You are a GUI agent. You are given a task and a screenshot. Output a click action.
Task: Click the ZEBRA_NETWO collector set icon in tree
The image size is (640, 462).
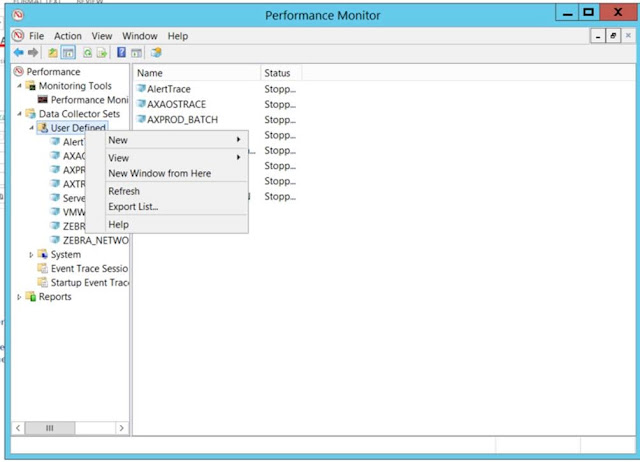(55, 240)
